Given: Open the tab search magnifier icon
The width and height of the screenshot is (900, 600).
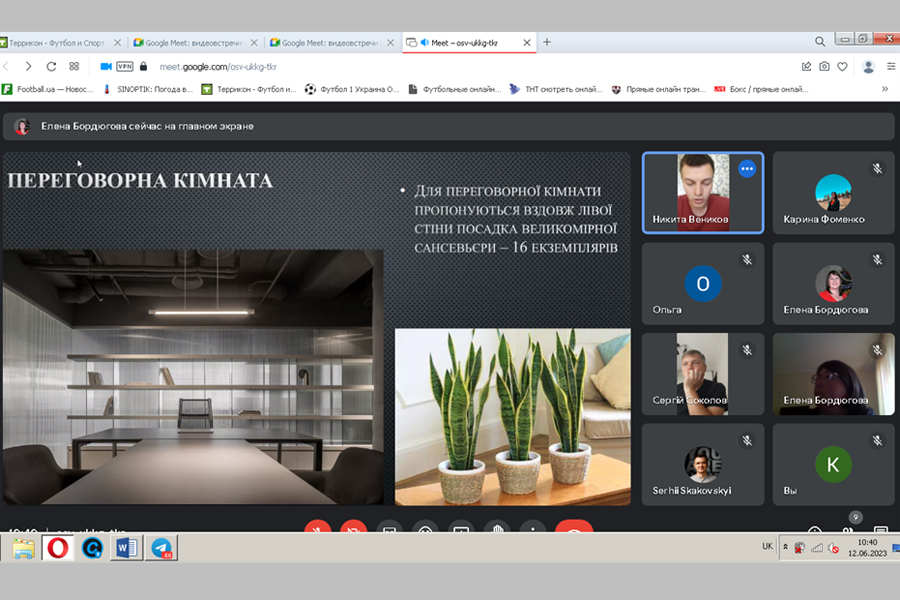Looking at the screenshot, I should pos(820,42).
